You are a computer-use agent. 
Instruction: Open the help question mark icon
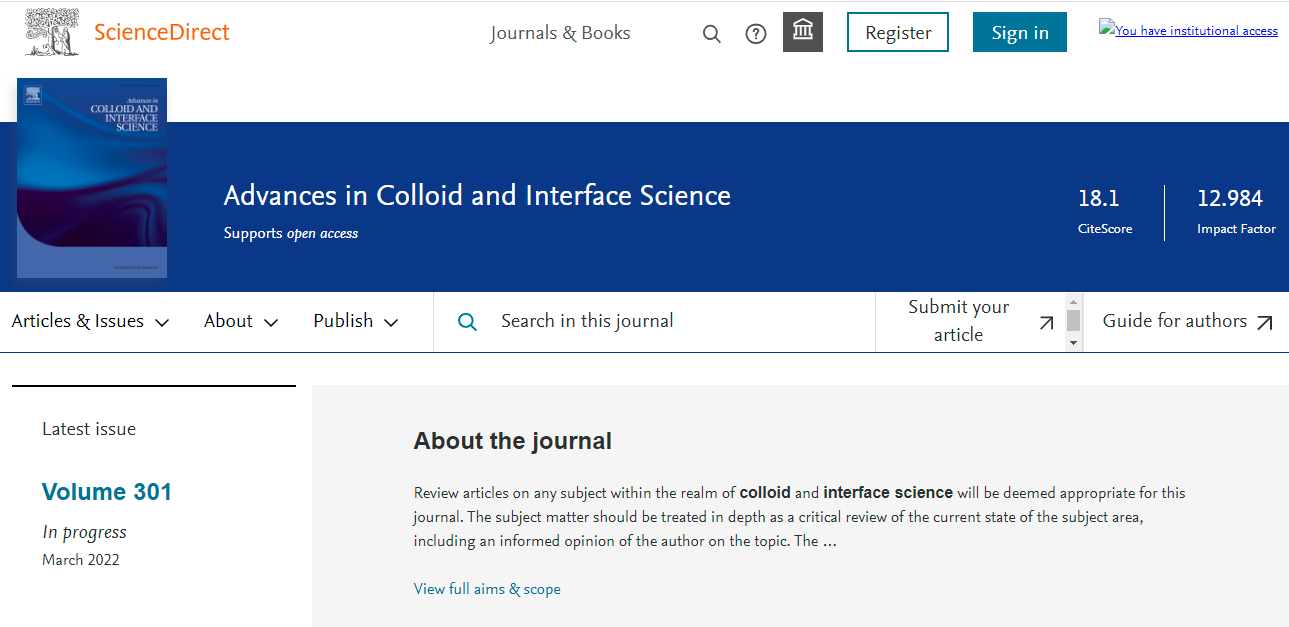(x=756, y=34)
